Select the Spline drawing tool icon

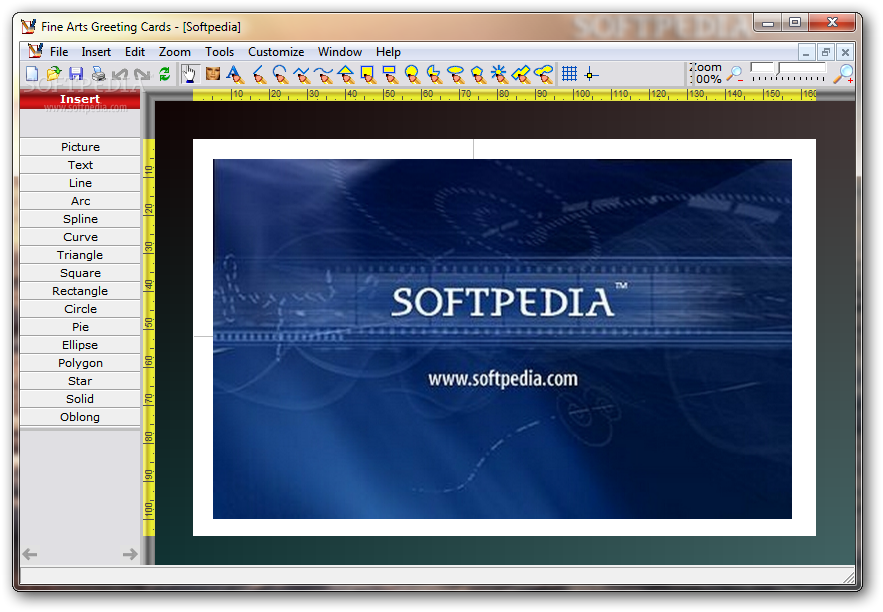(302, 74)
